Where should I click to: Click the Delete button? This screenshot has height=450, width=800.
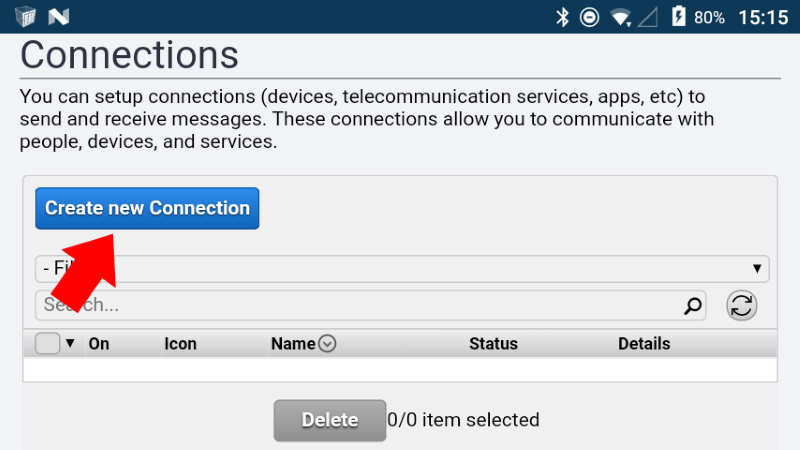click(x=330, y=420)
